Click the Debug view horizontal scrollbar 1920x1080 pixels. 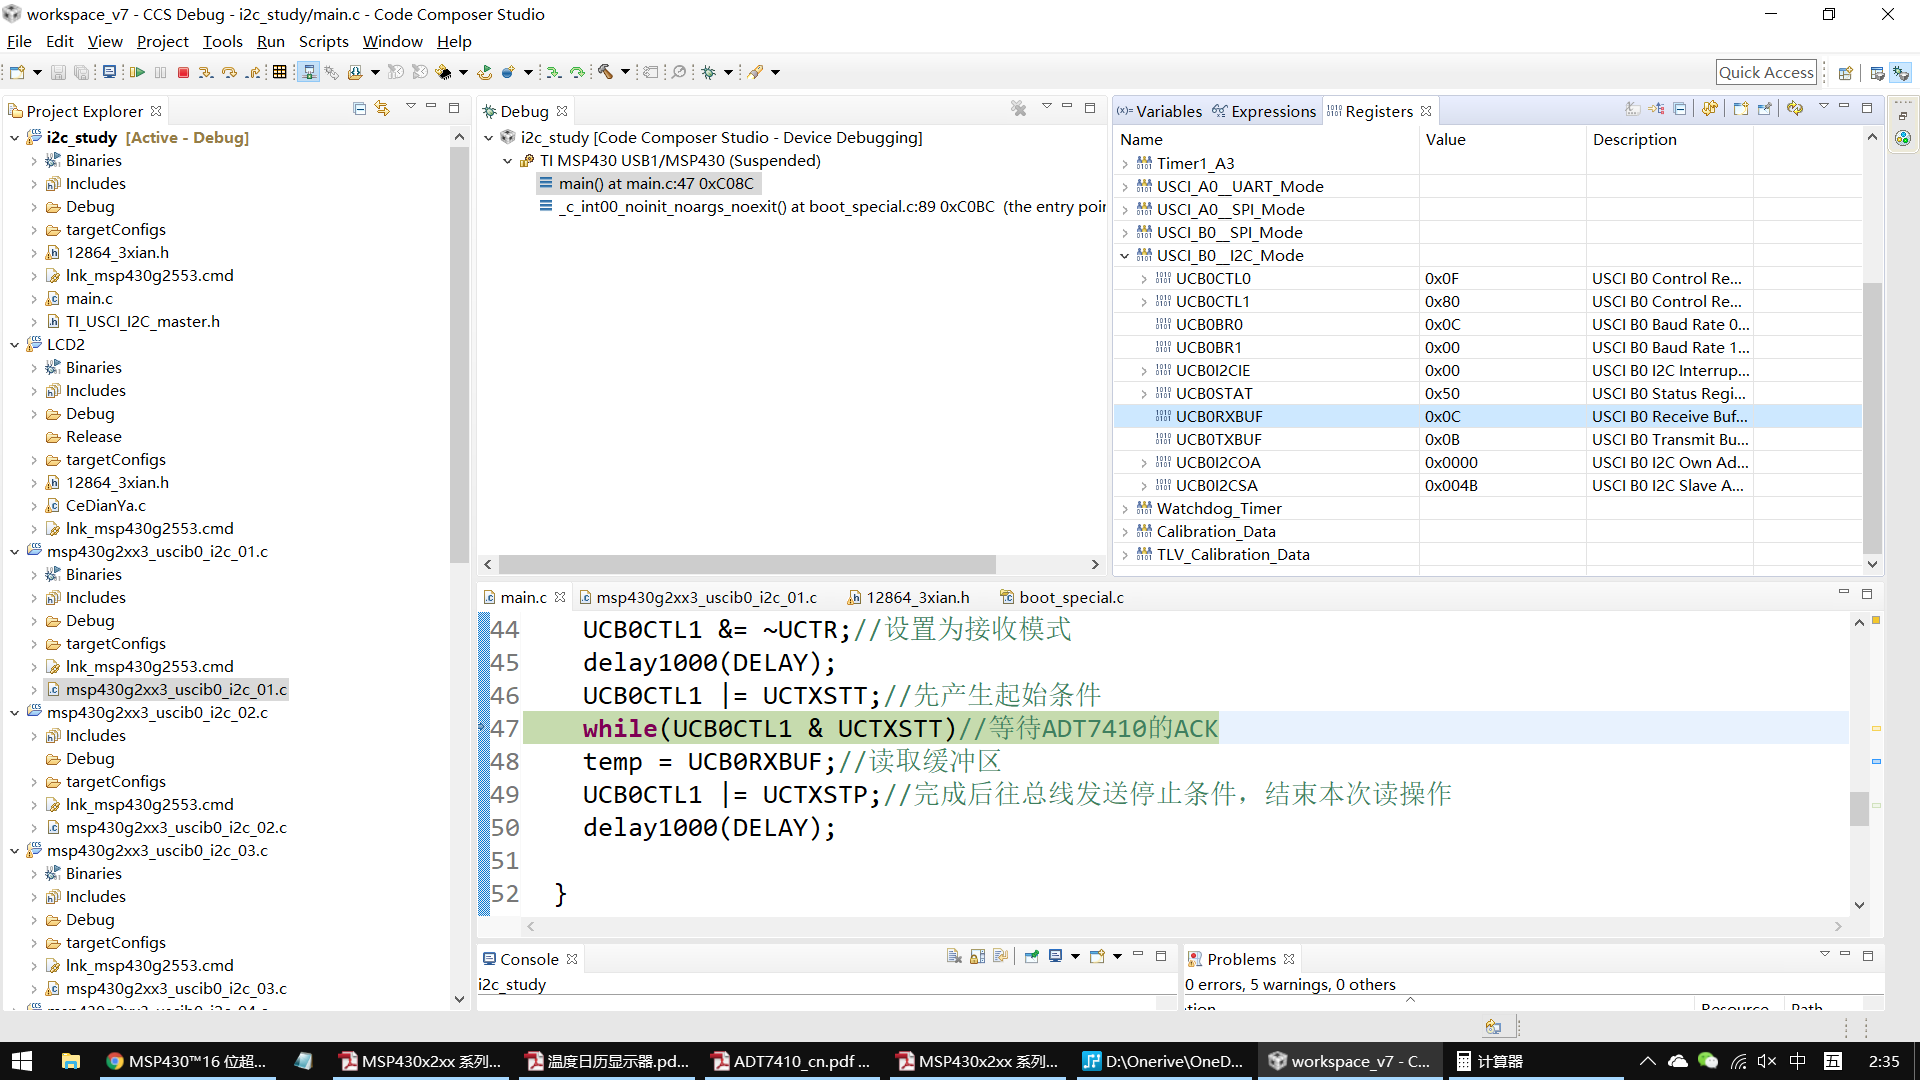click(746, 564)
